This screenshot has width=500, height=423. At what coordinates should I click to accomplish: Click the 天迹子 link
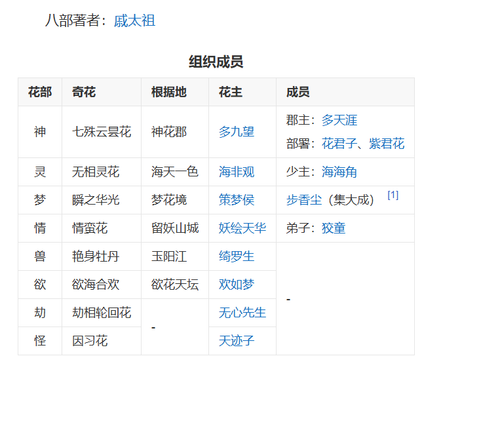tap(236, 341)
